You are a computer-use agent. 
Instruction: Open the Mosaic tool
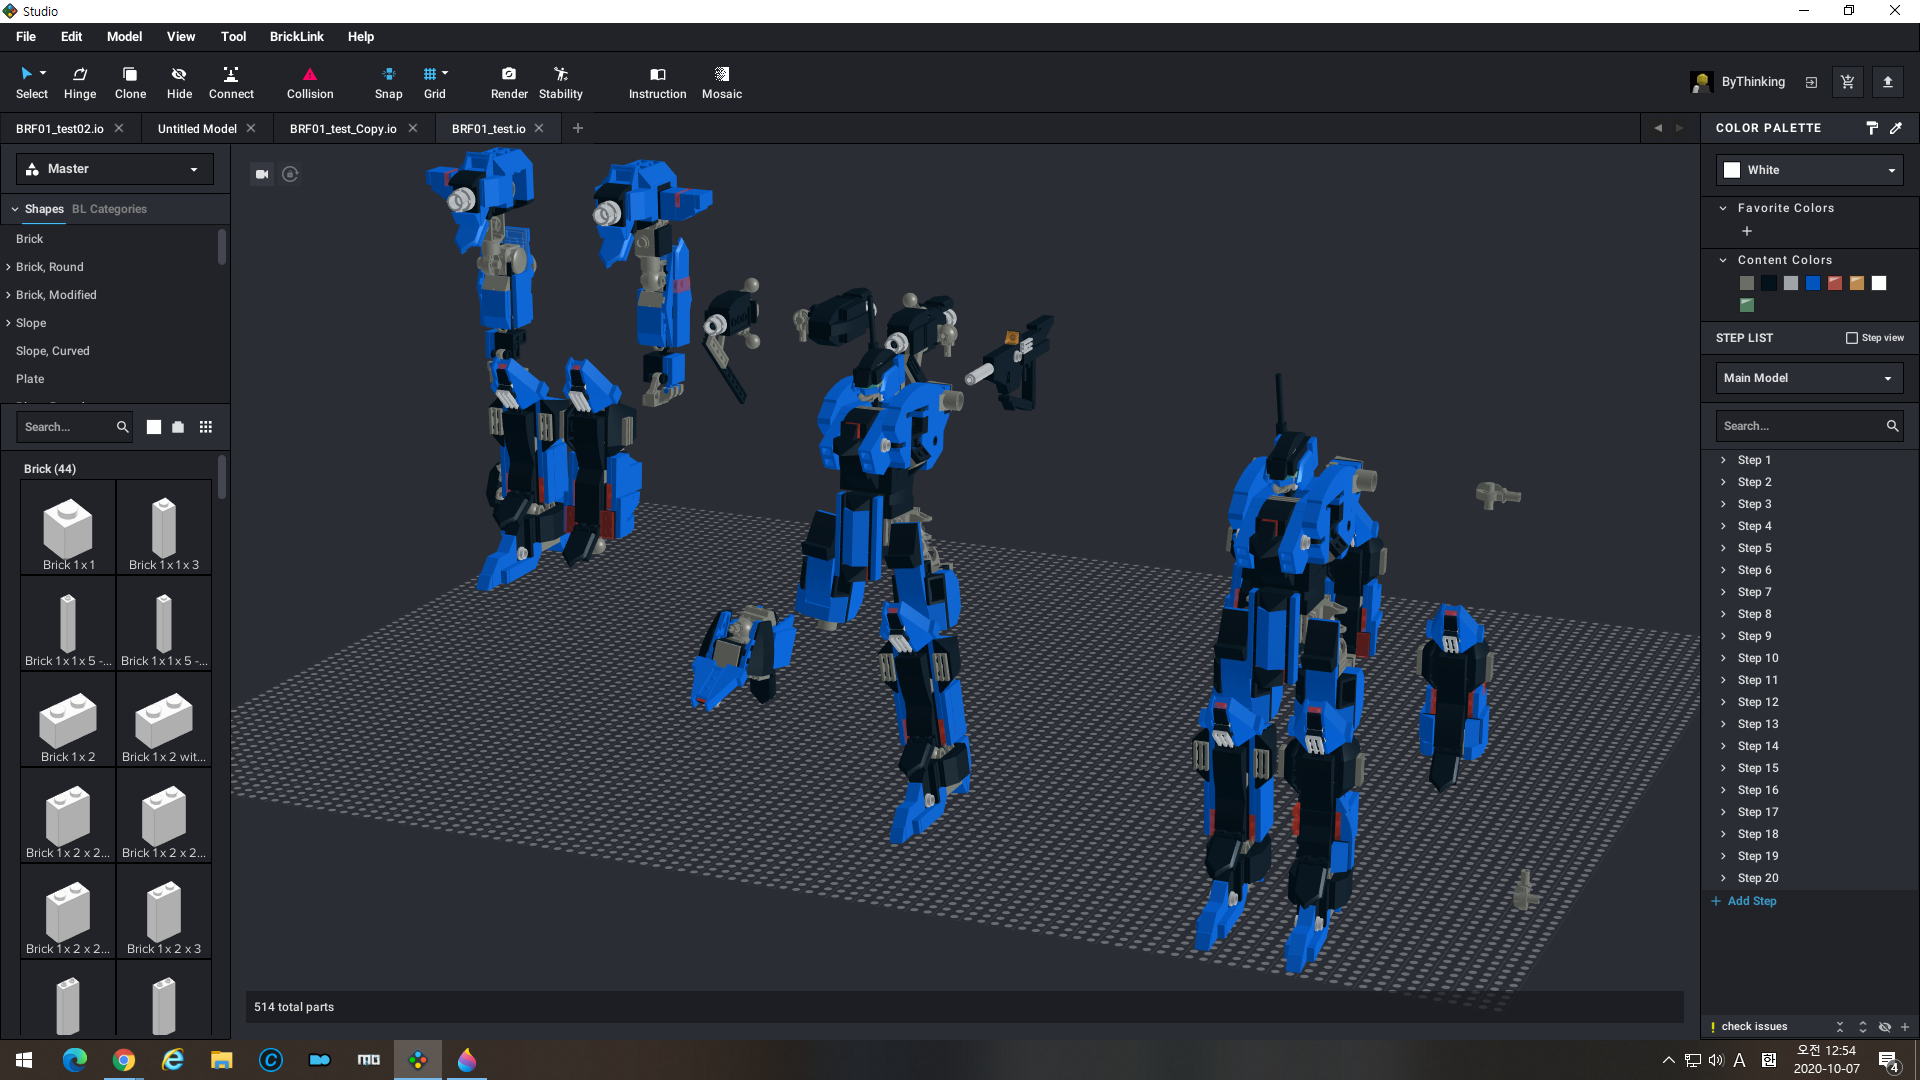(x=721, y=82)
